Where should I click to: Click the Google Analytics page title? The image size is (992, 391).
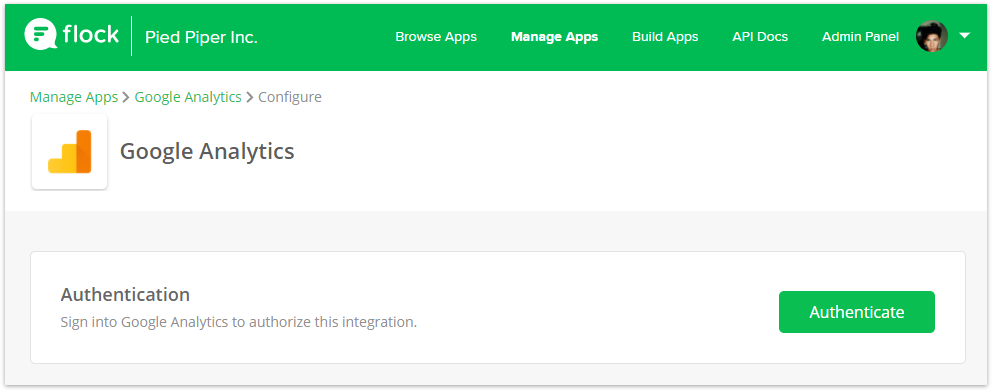207,151
